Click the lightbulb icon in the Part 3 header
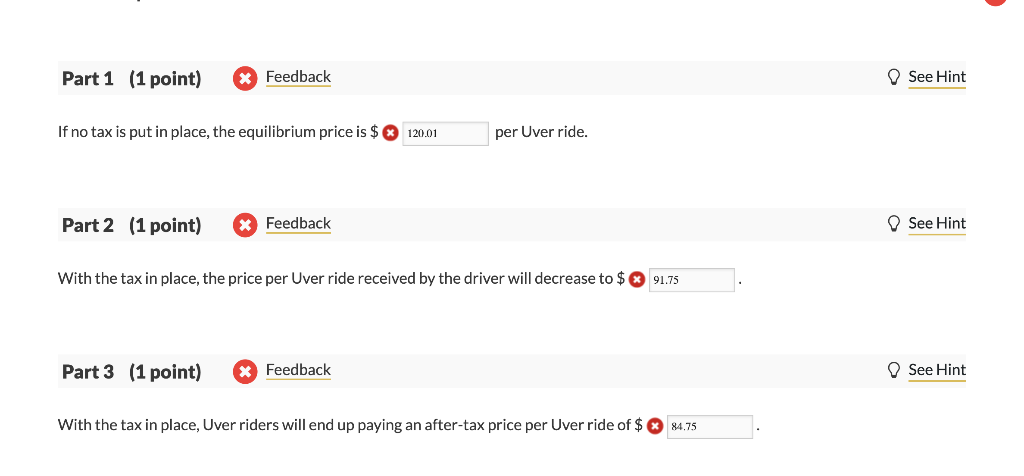This screenshot has width=1024, height=476. [x=893, y=370]
